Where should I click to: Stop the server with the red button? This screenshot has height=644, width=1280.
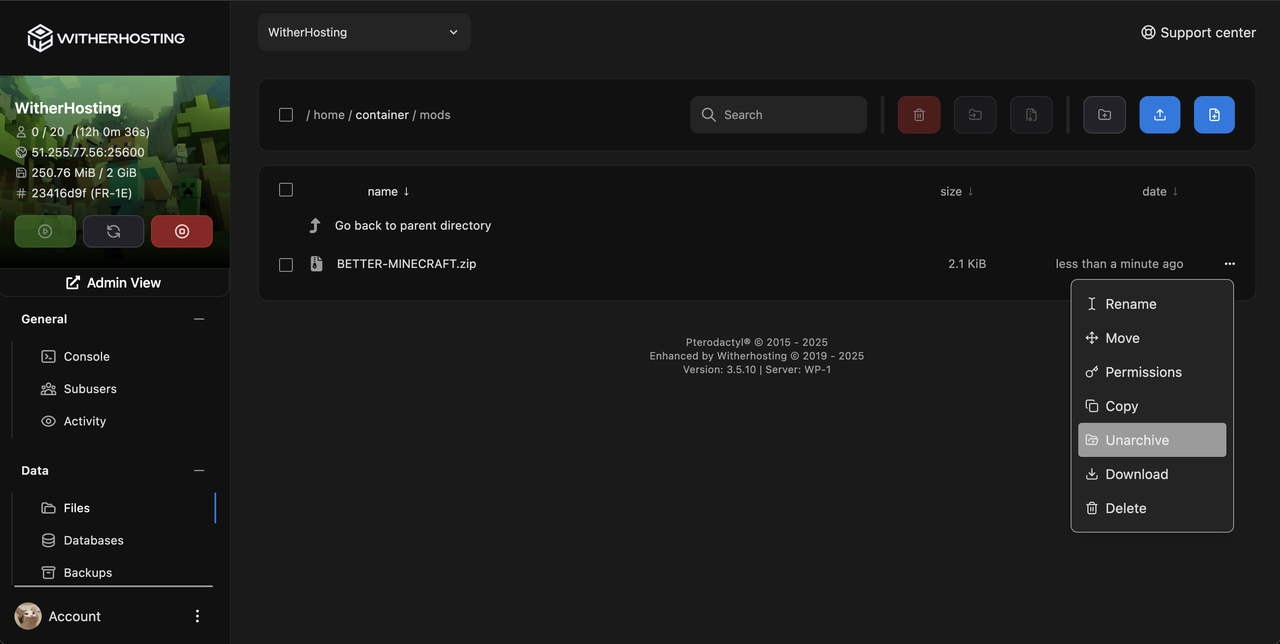click(182, 231)
